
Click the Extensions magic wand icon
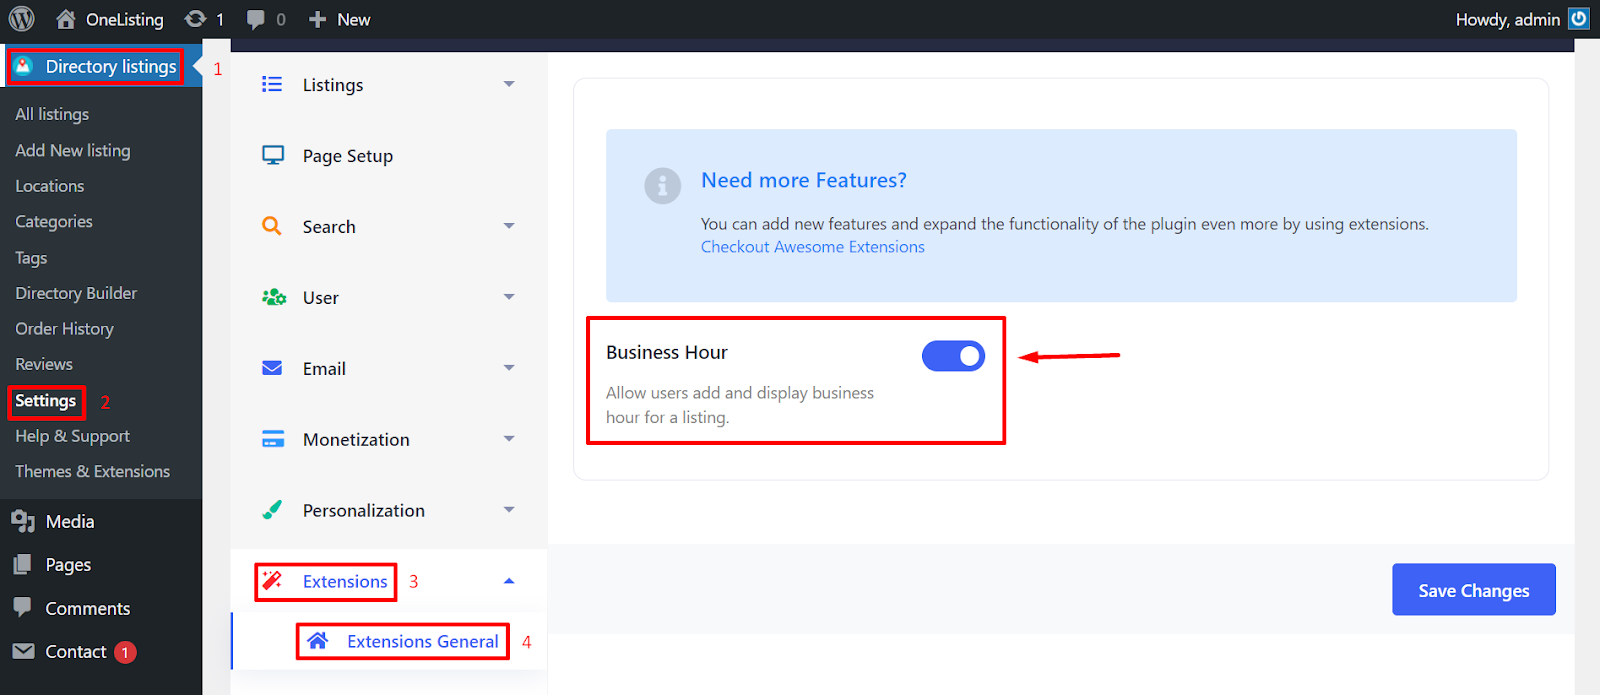(x=272, y=581)
